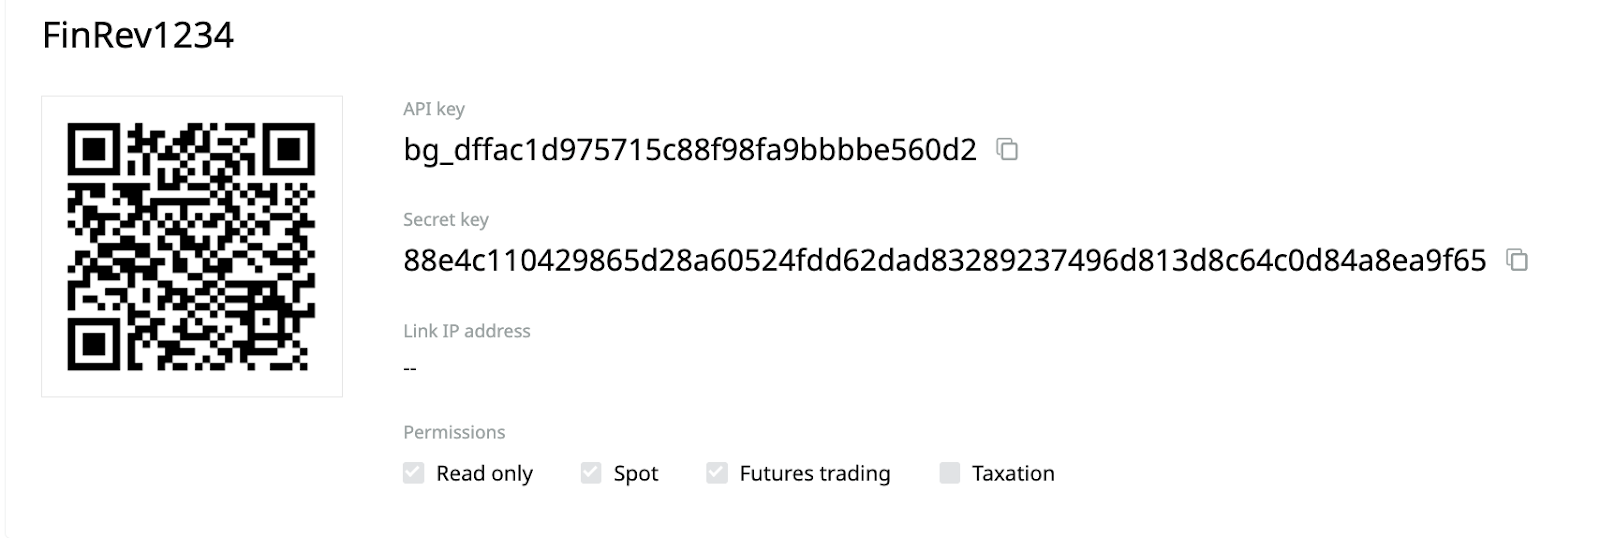1600x538 pixels.
Task: Click the Futures trading label text
Action: pos(815,474)
